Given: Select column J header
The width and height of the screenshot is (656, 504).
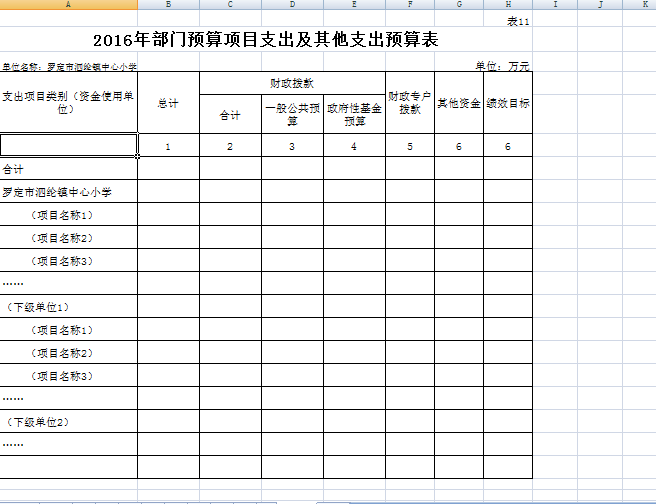Looking at the screenshot, I should click(x=598, y=5).
